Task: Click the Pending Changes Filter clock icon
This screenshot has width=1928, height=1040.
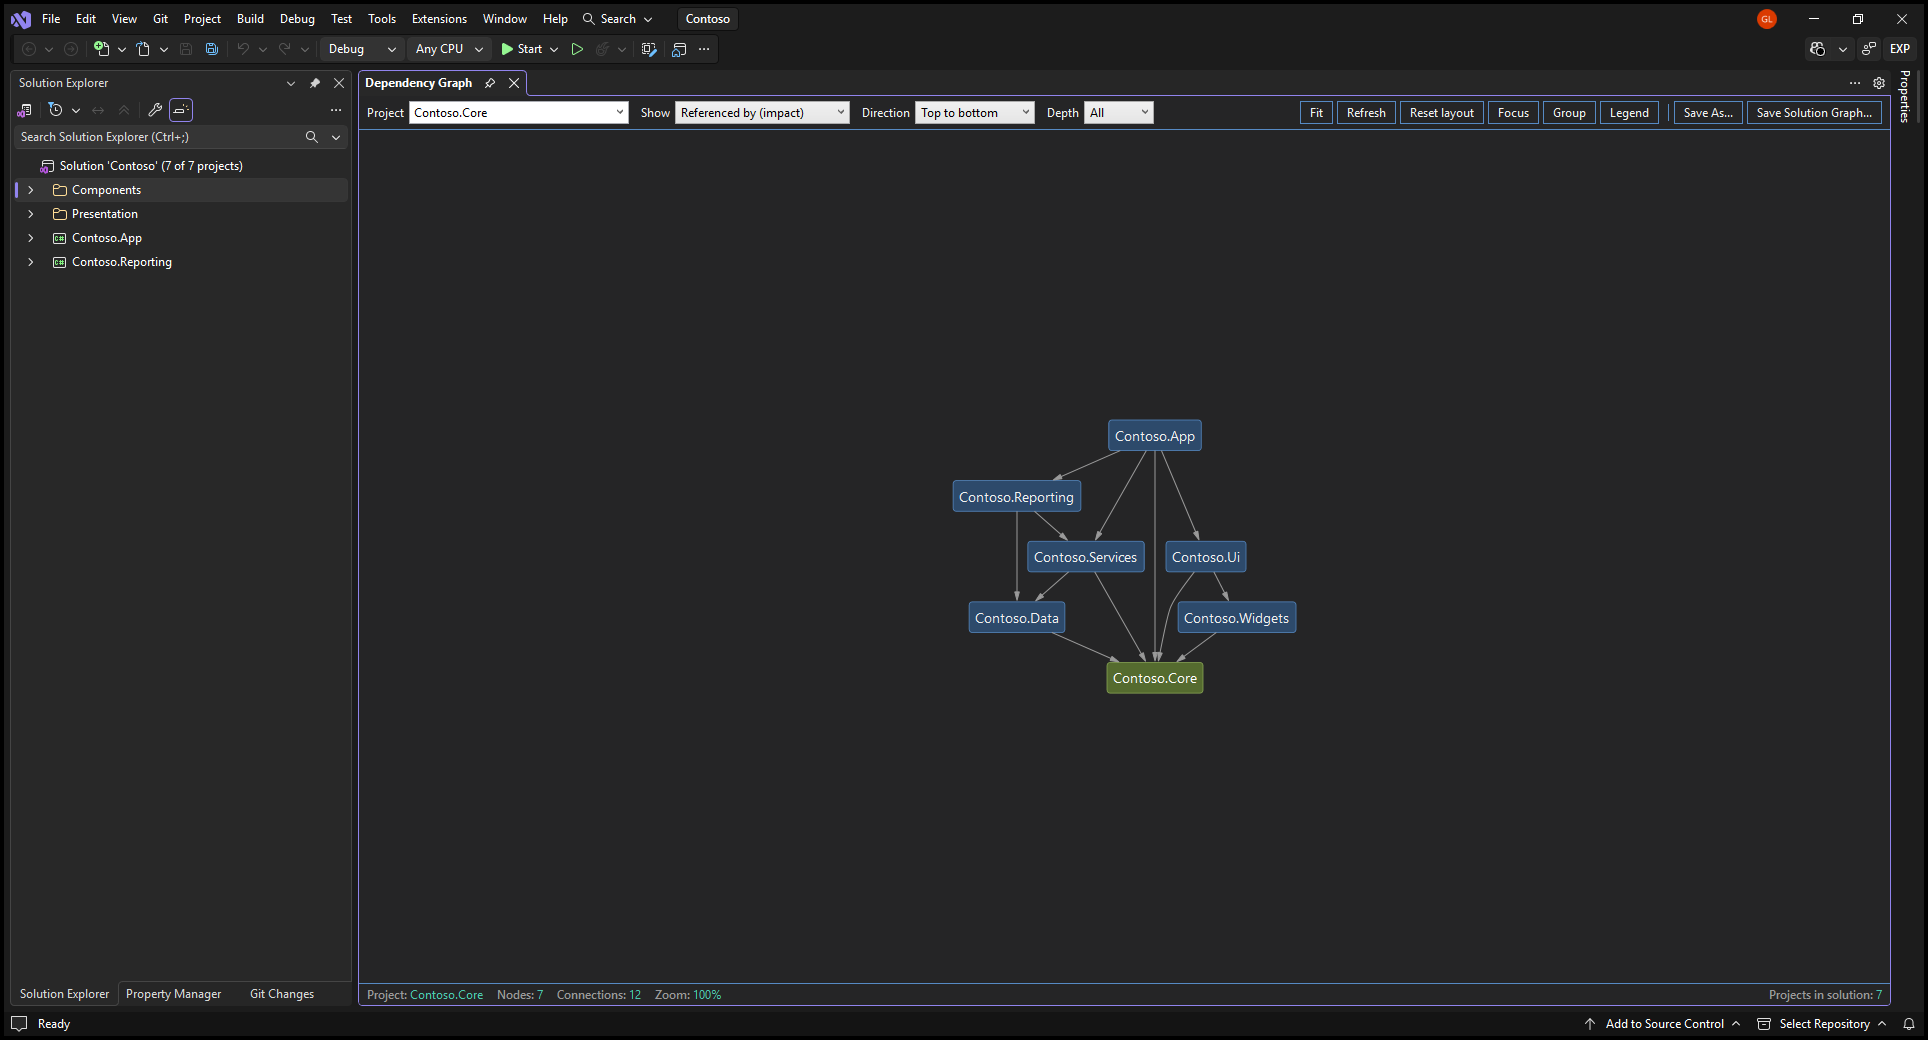Action: (x=56, y=110)
